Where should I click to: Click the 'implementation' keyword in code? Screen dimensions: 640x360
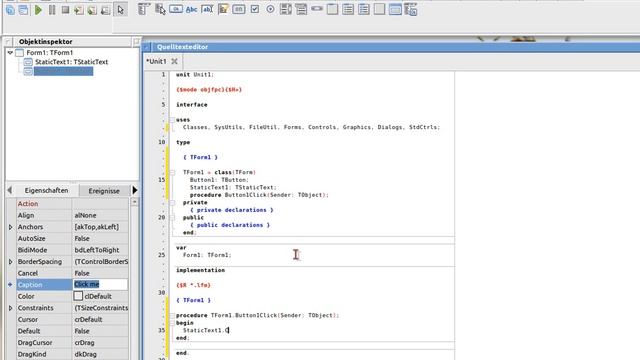coord(200,270)
